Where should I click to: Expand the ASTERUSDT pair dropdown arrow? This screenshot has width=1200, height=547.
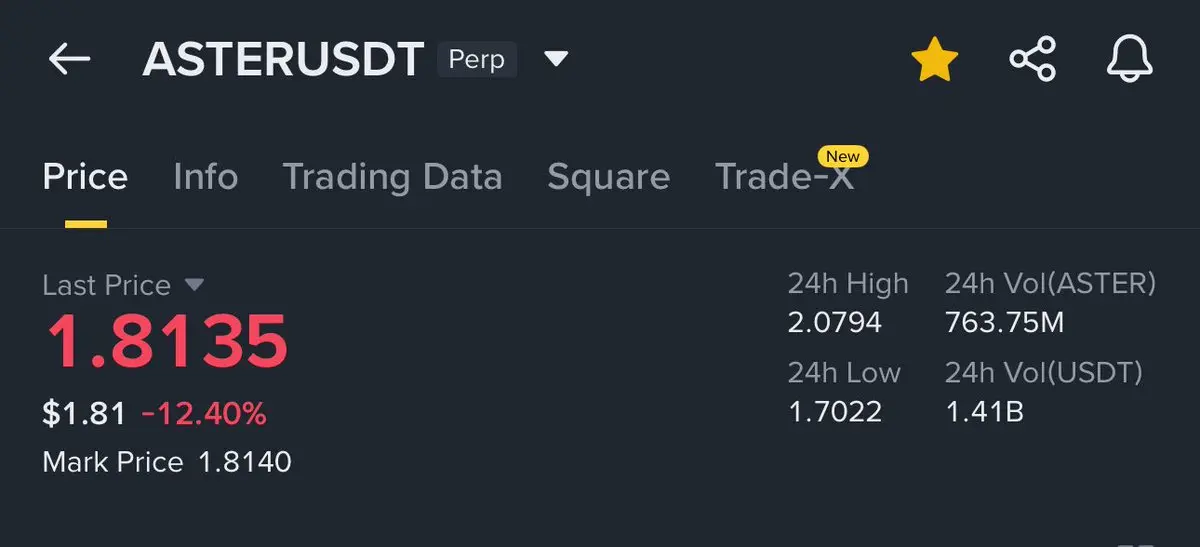pyautogui.click(x=556, y=60)
